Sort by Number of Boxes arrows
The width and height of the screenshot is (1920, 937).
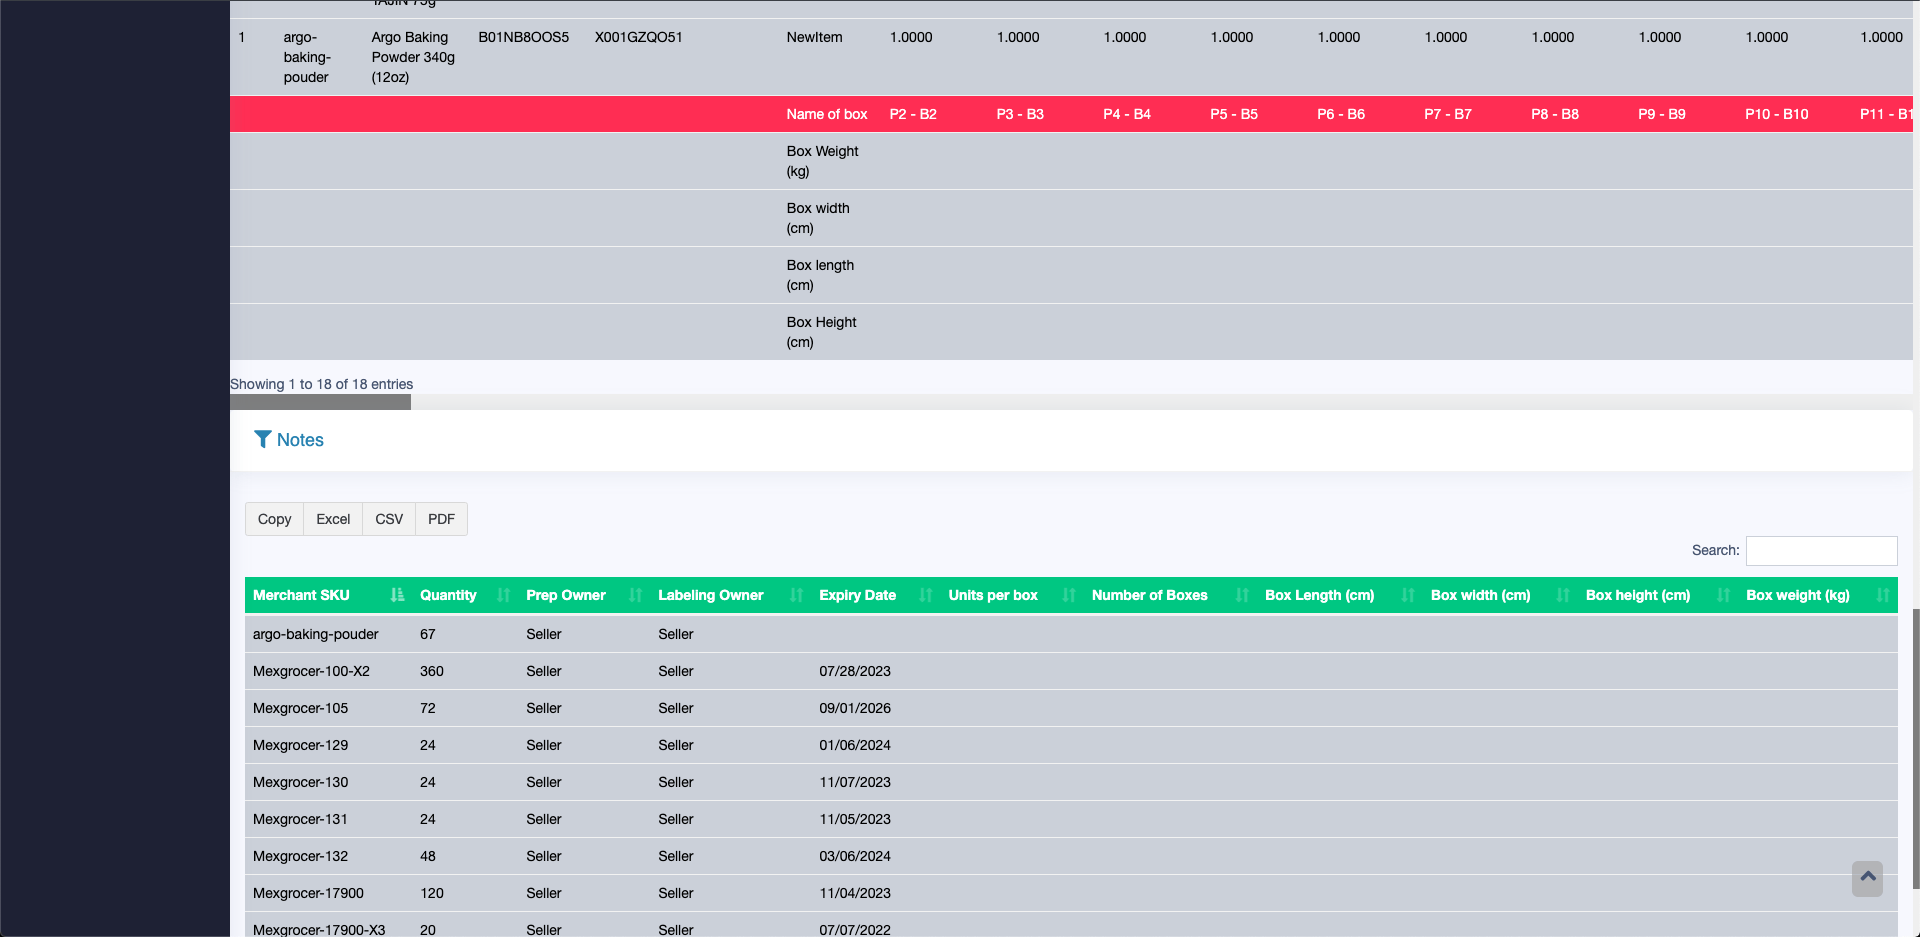click(1243, 595)
